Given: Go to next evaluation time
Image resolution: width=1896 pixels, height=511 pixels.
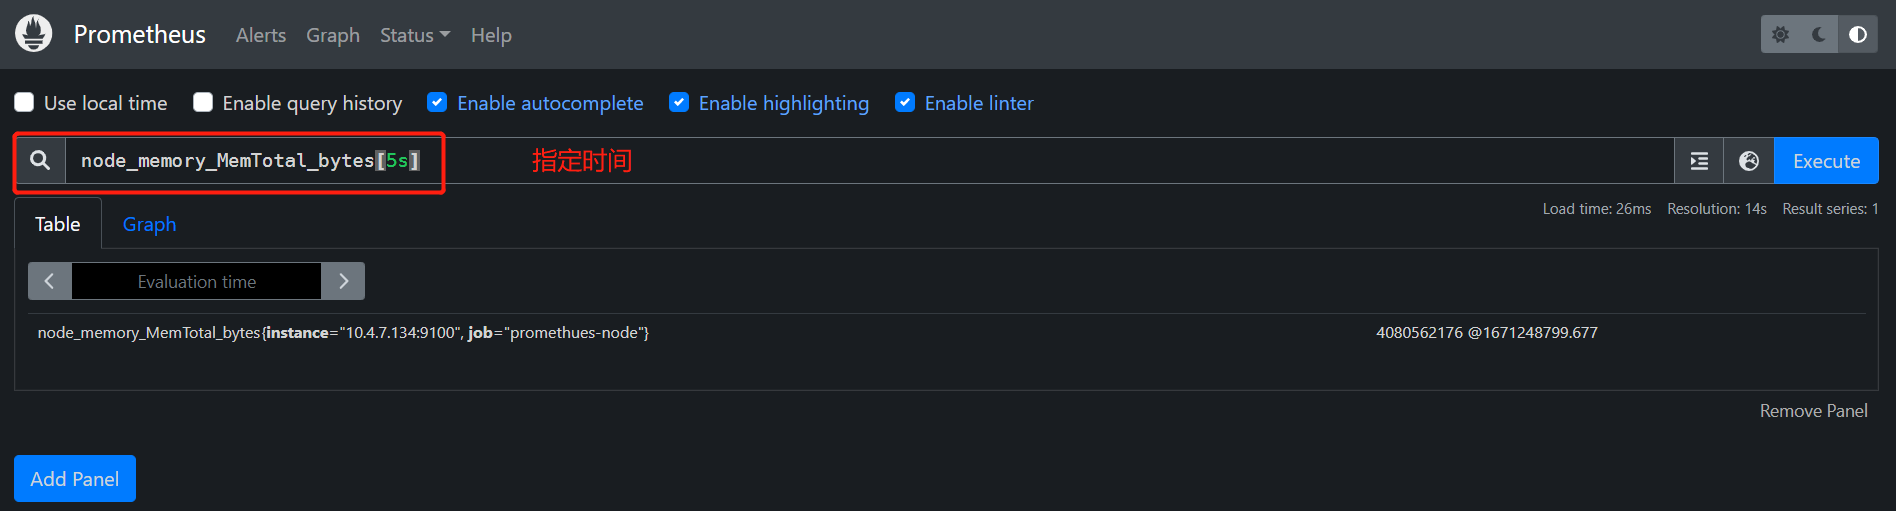Looking at the screenshot, I should 343,282.
